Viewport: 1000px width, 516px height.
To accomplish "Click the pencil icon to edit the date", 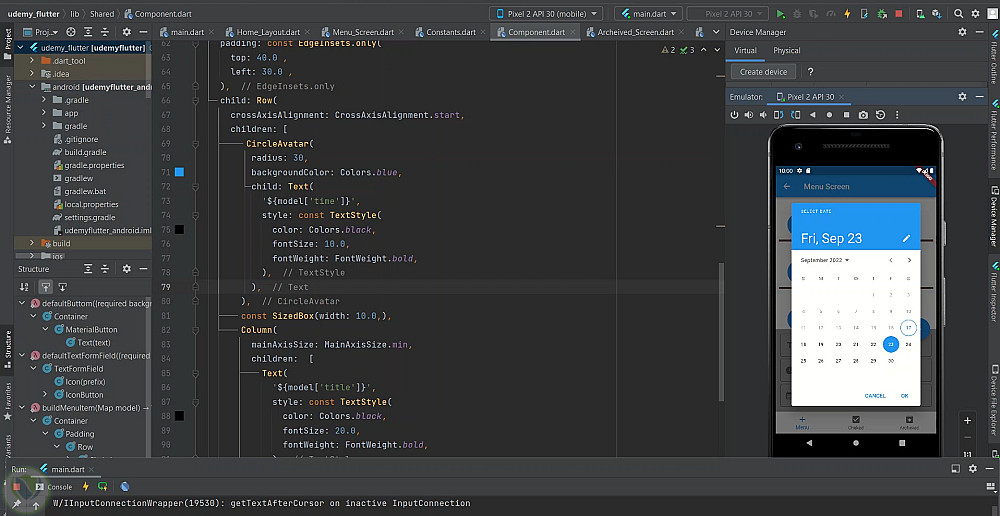I will pos(906,238).
